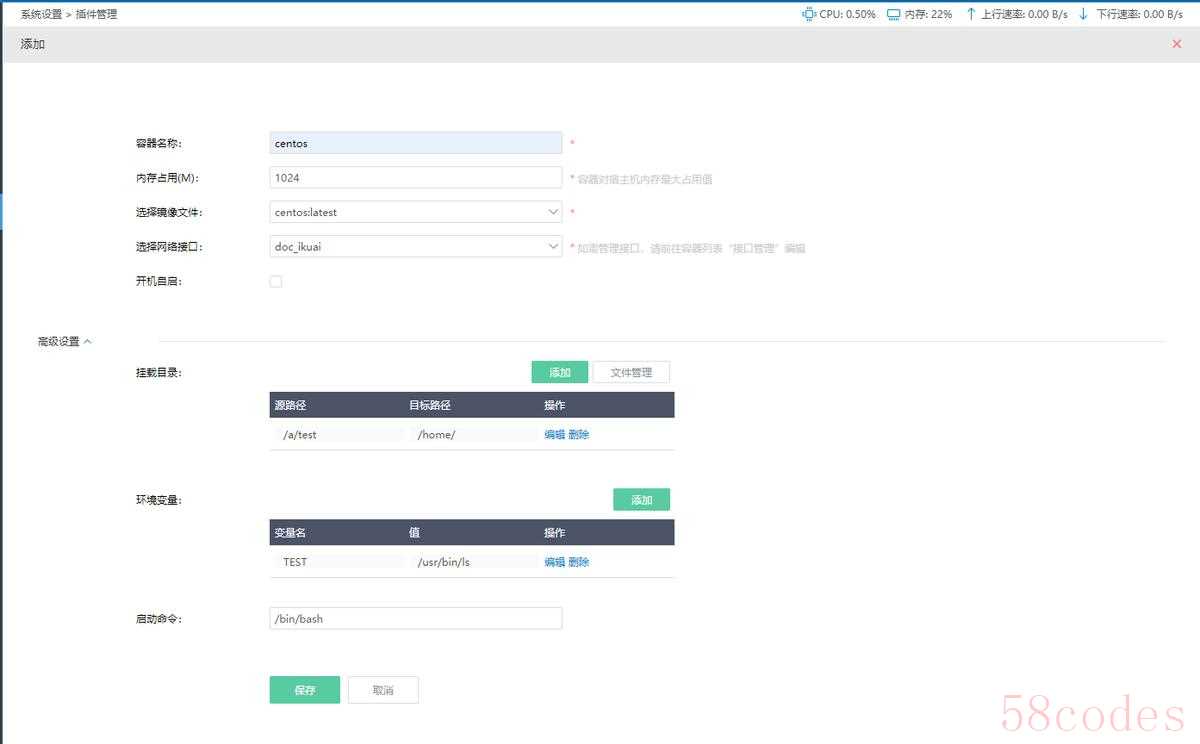Delete the /a/test mount row
Viewport: 1200px width, 744px height.
pyautogui.click(x=579, y=435)
